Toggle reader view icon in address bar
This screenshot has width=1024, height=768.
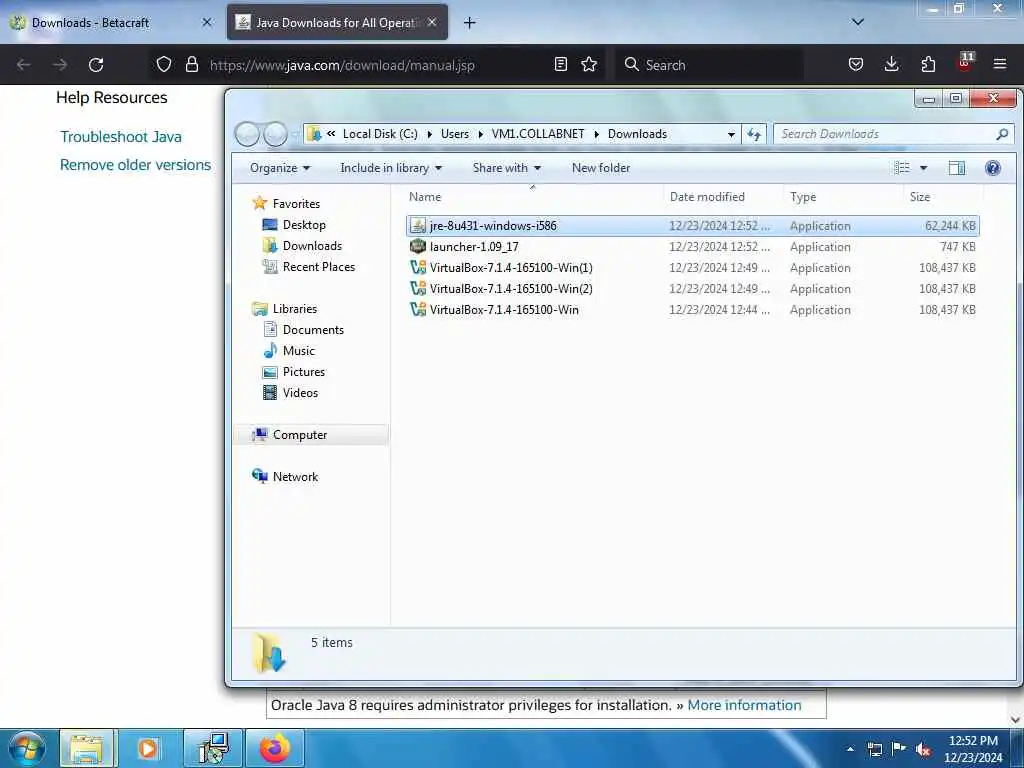tap(560, 64)
